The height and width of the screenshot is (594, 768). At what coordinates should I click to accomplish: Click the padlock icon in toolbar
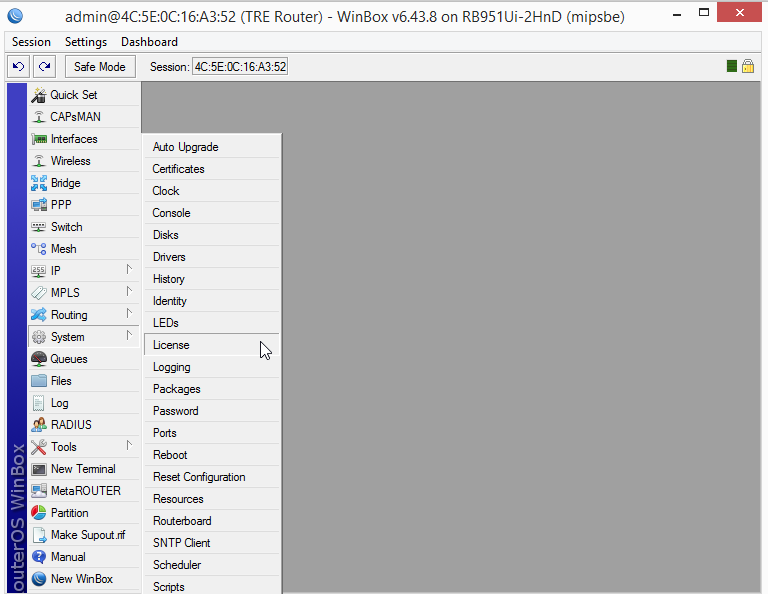point(748,66)
